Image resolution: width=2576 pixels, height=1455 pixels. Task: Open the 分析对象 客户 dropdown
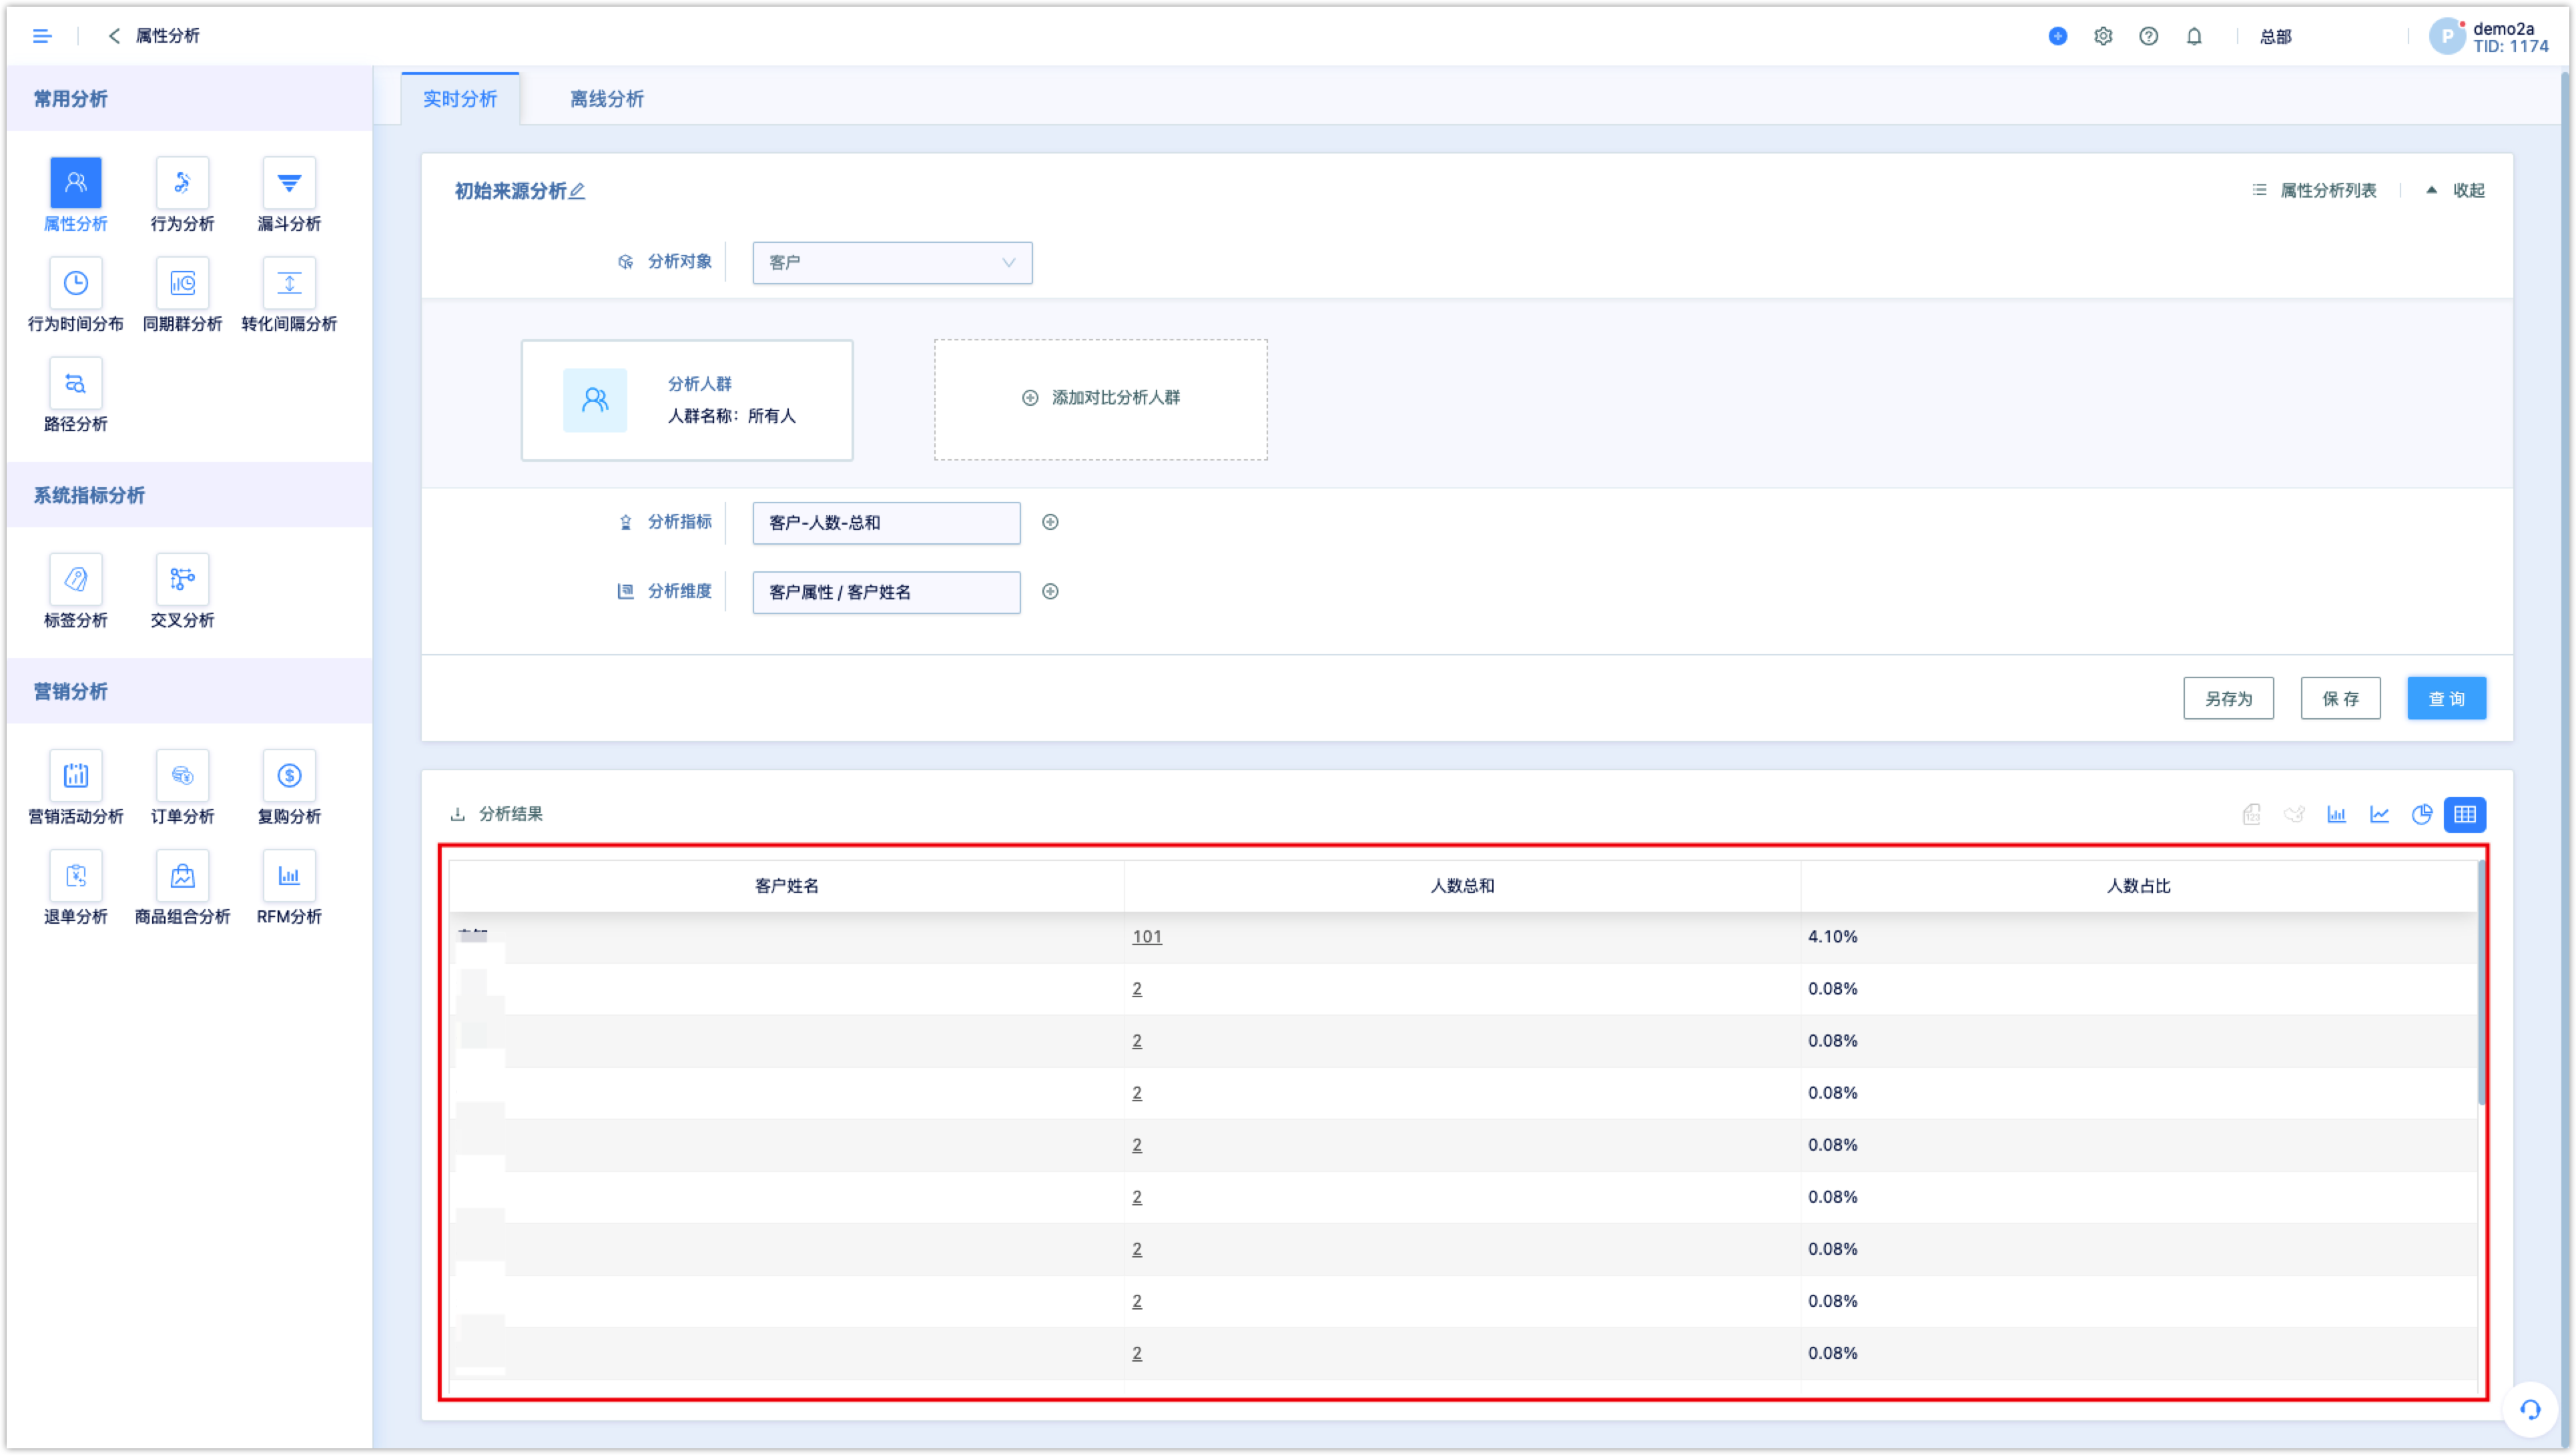point(892,262)
